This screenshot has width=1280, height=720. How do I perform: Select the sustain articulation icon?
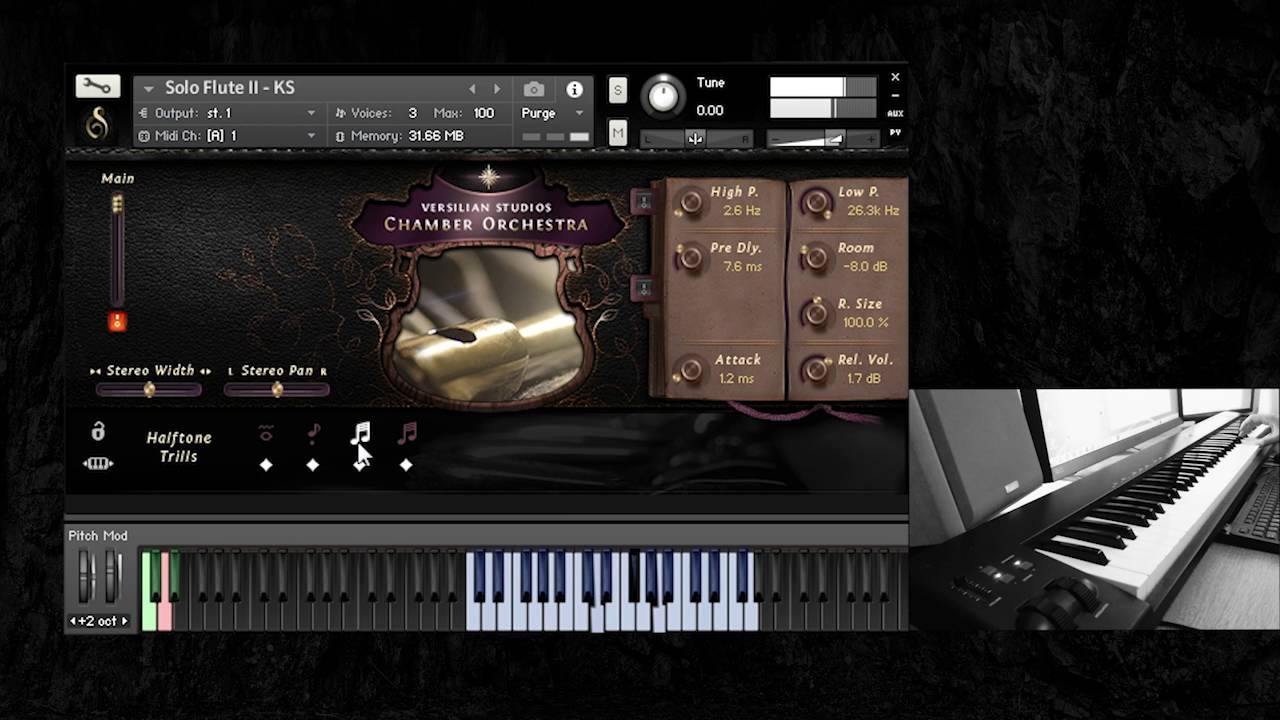pos(266,433)
